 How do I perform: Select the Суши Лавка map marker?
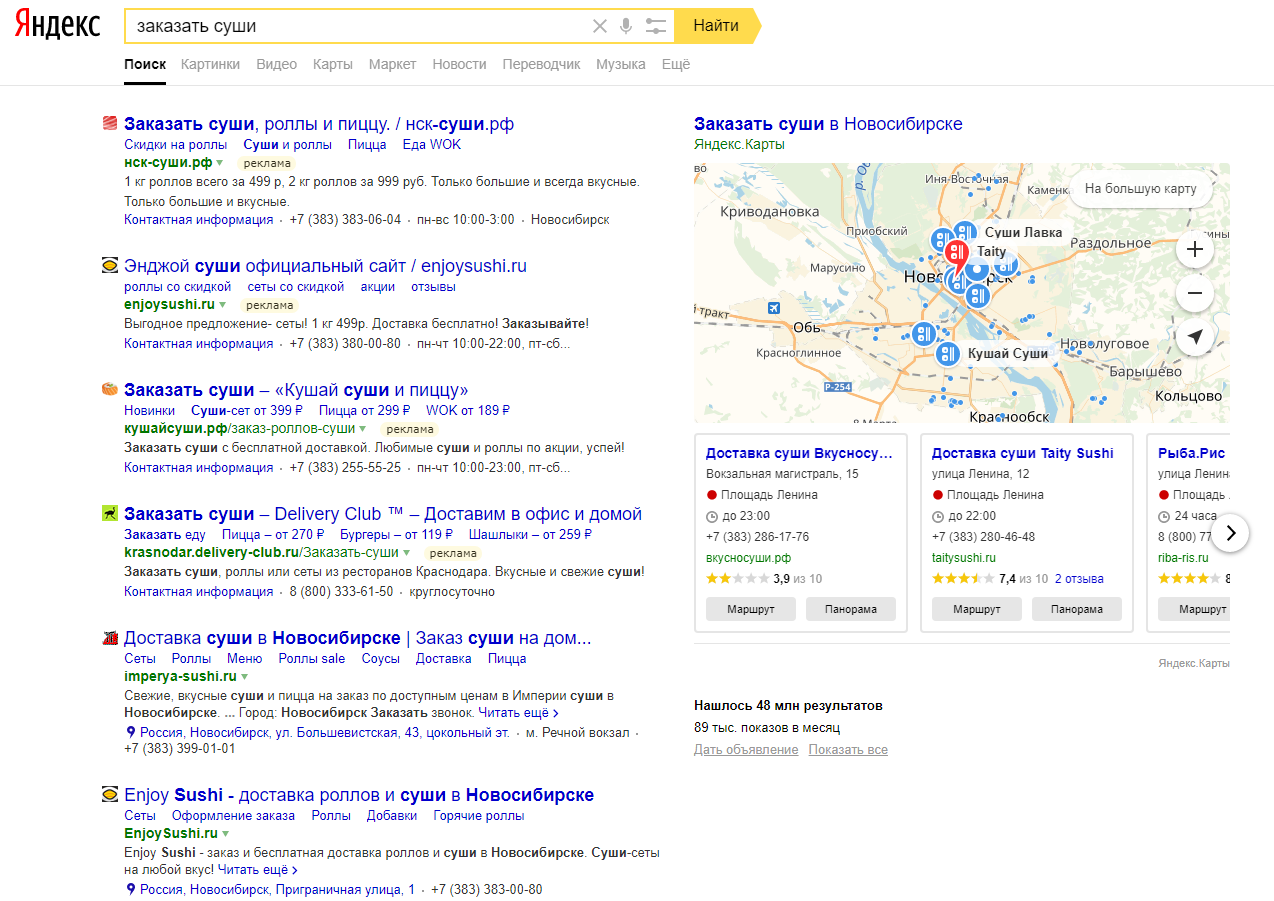click(964, 233)
